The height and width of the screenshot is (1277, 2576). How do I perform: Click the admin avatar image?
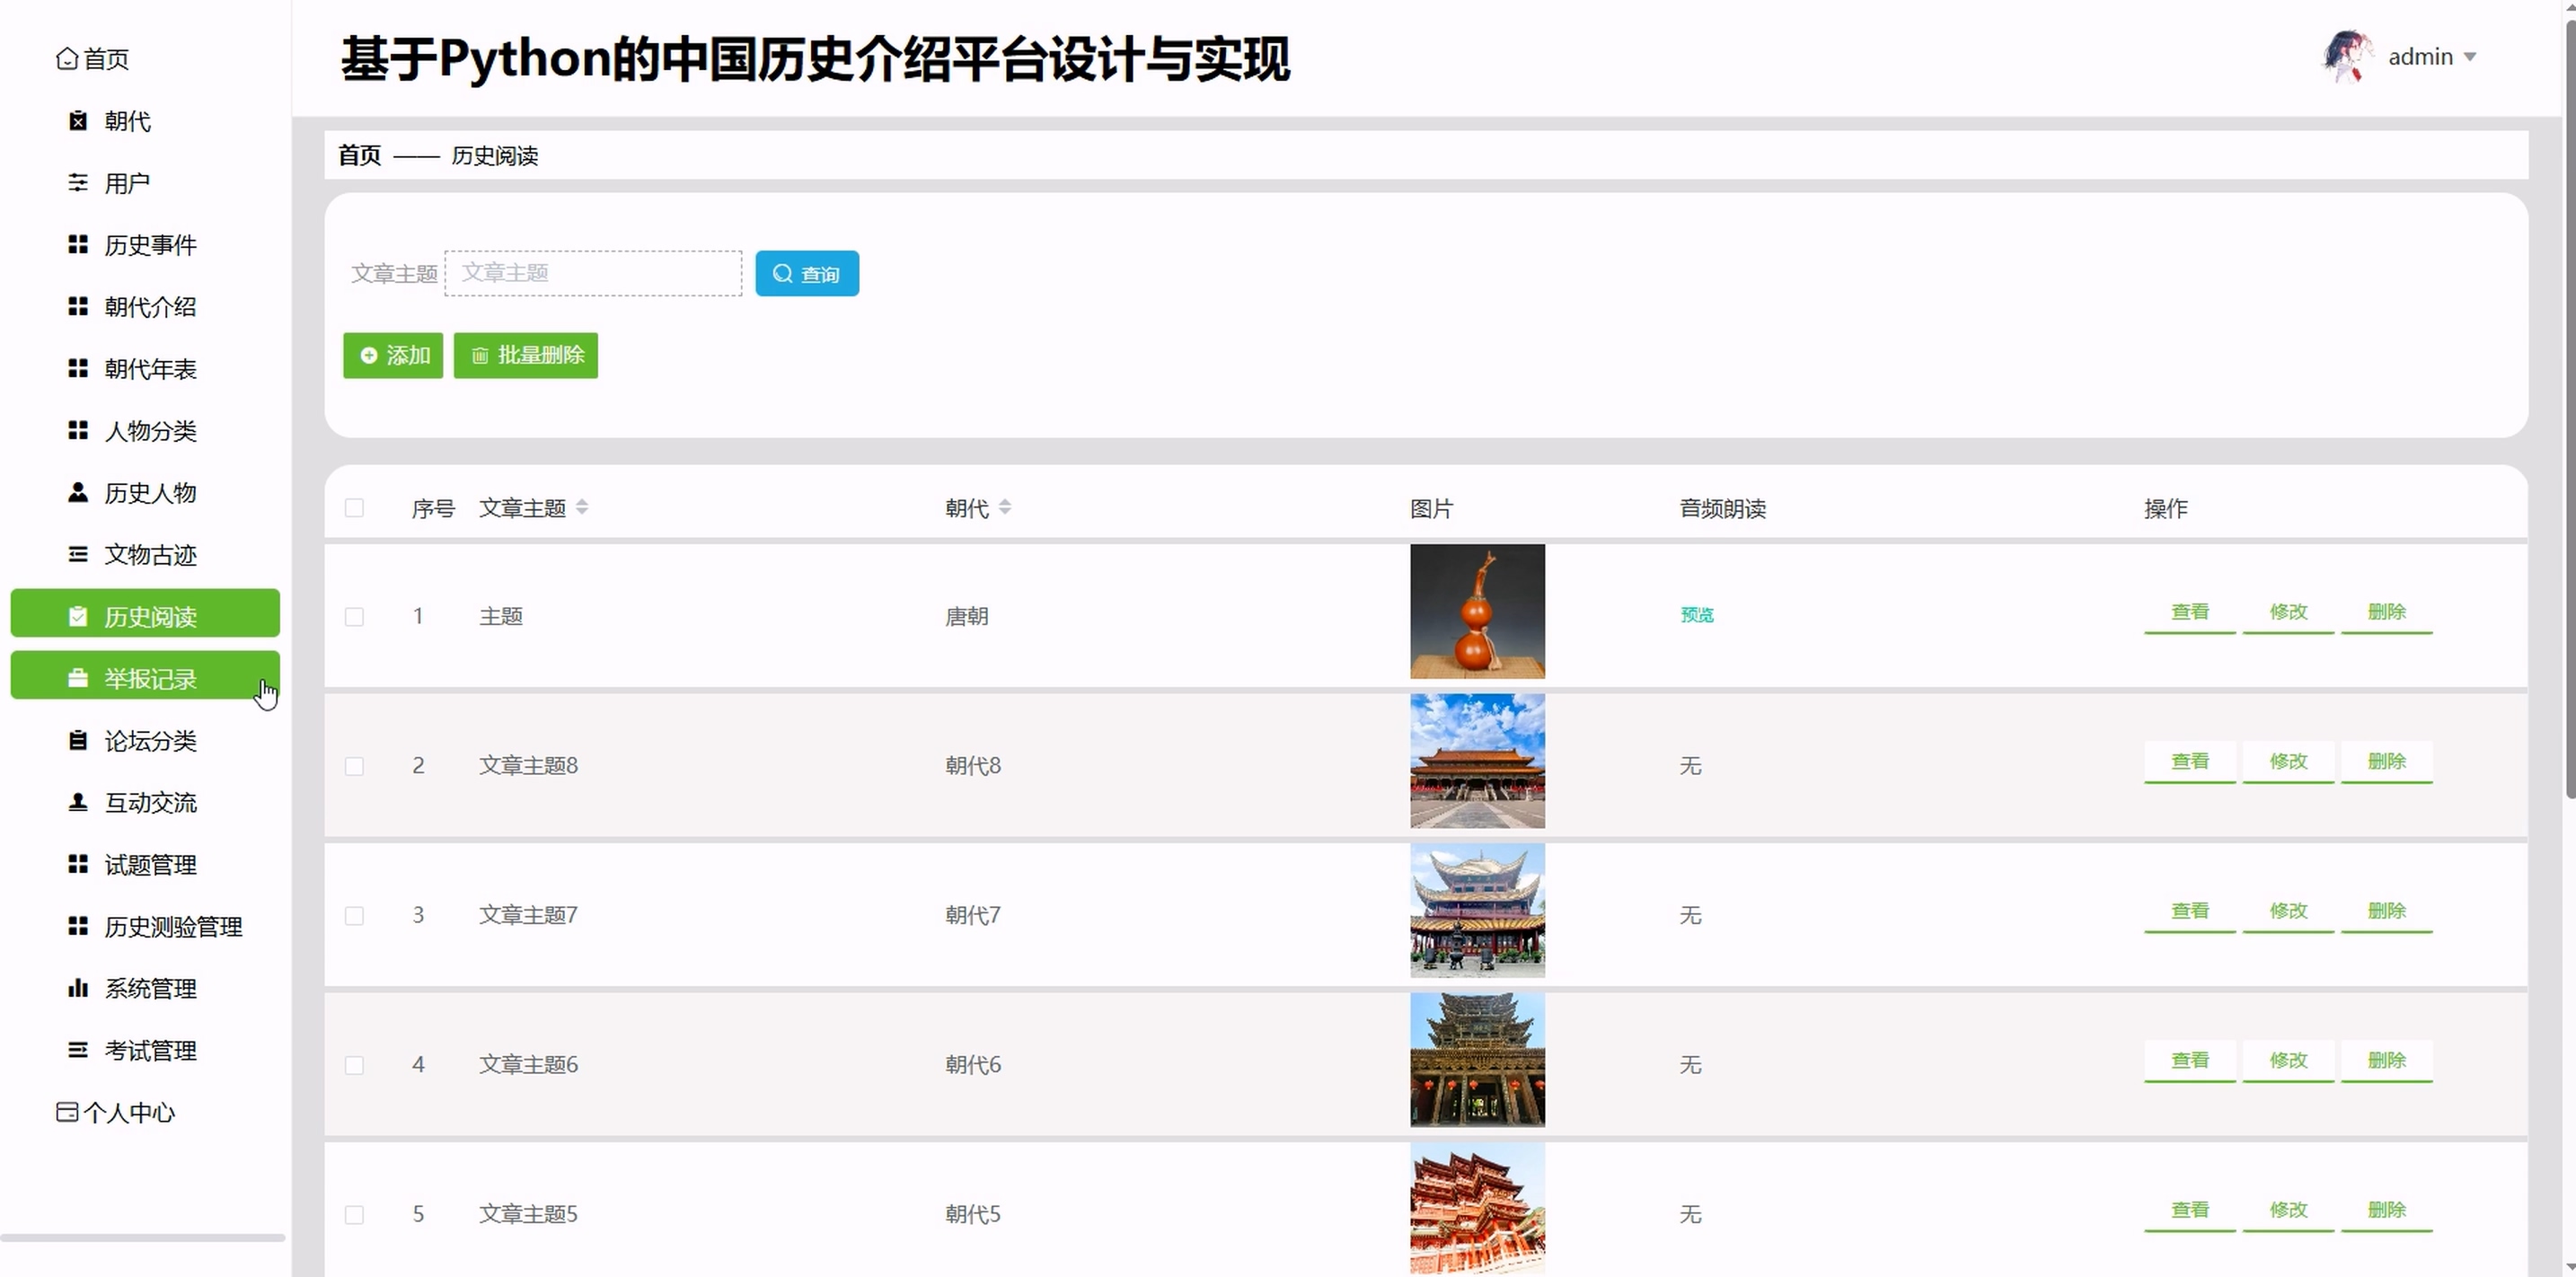pyautogui.click(x=2346, y=57)
